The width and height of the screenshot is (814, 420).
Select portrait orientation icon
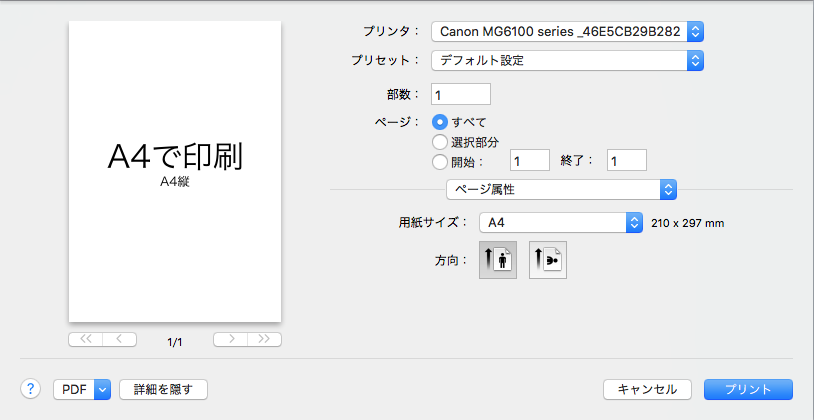(x=498, y=259)
